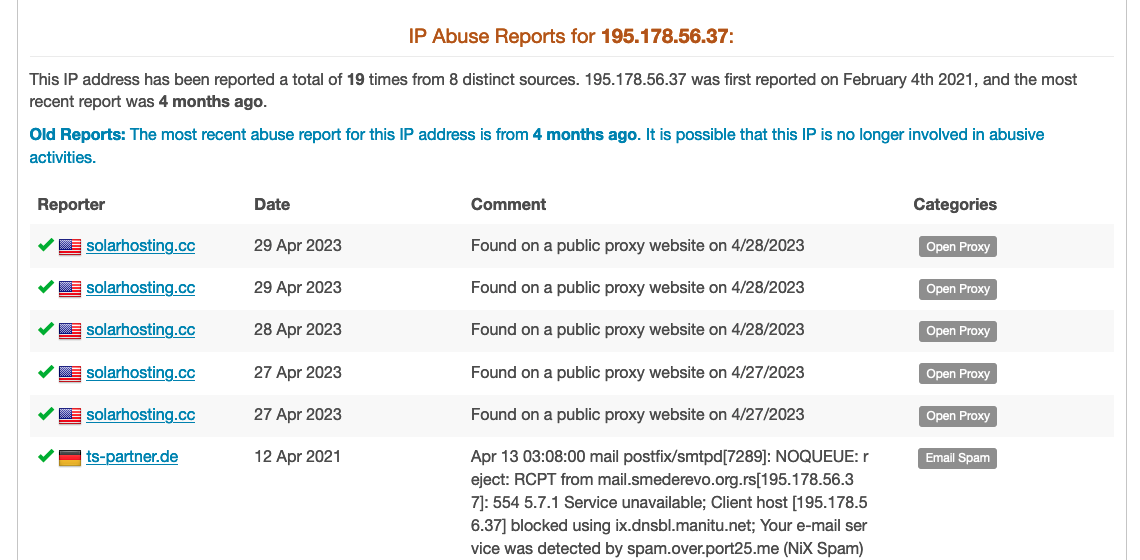Image resolution: width=1140 pixels, height=560 pixels.
Task: Click the Categories column header
Action: [955, 204]
